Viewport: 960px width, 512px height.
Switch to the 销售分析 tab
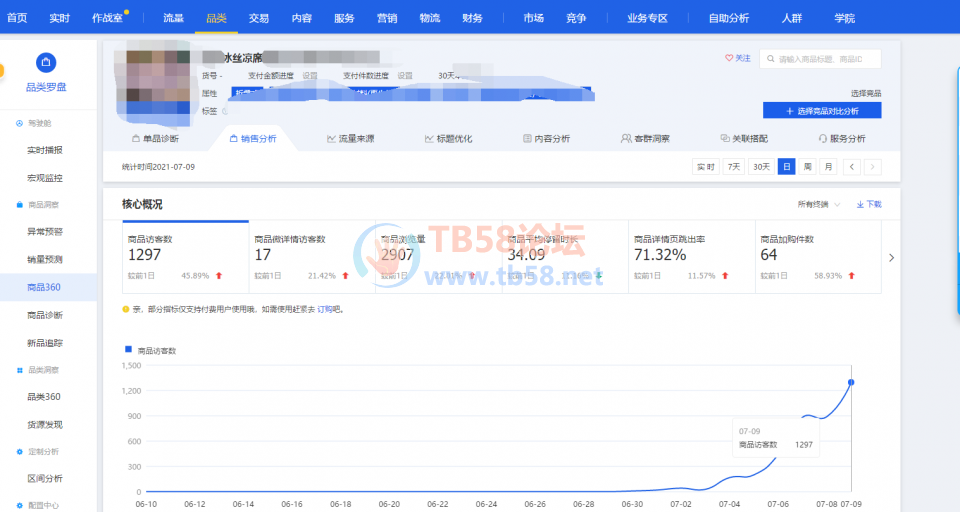pos(253,138)
